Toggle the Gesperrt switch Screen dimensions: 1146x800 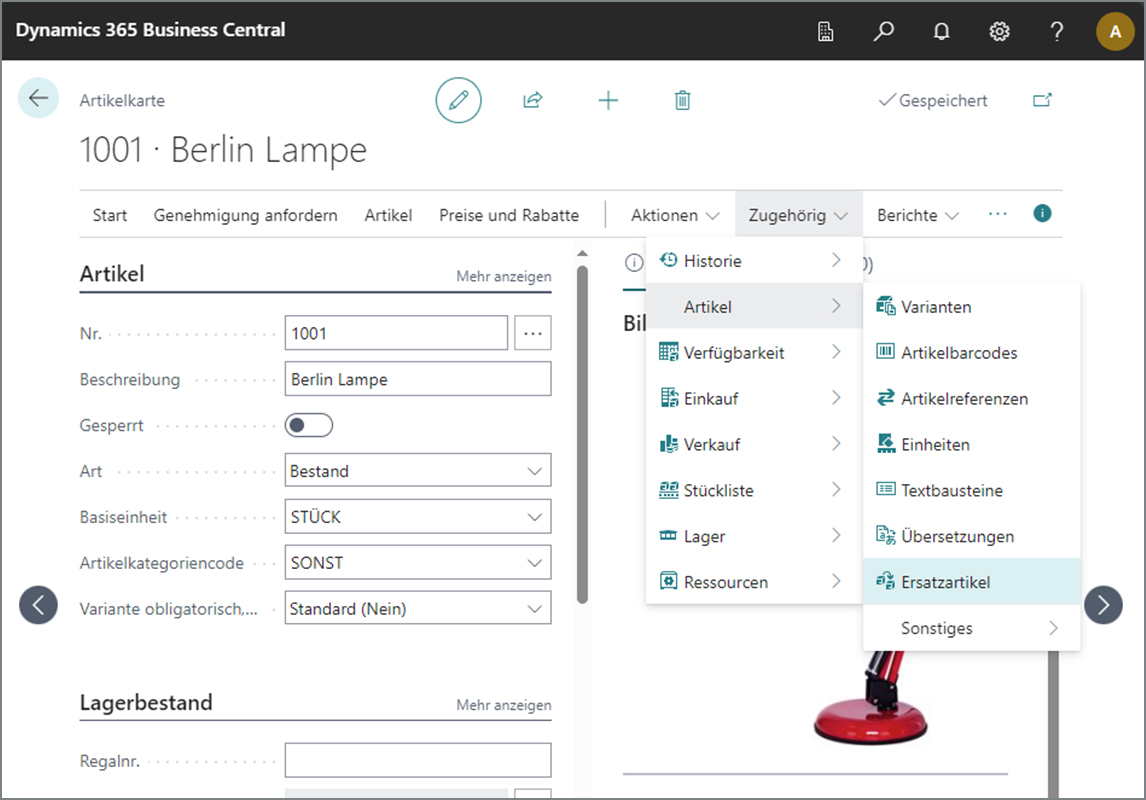click(308, 425)
